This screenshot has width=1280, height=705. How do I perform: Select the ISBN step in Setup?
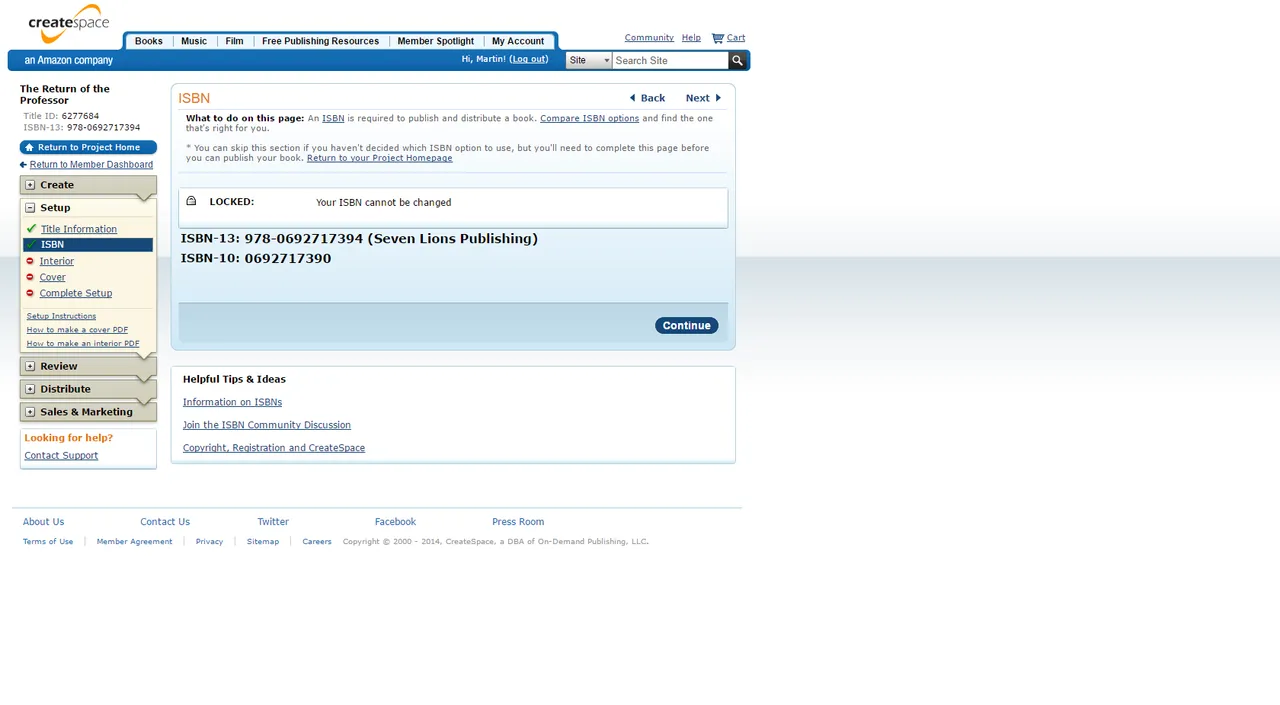[x=88, y=245]
